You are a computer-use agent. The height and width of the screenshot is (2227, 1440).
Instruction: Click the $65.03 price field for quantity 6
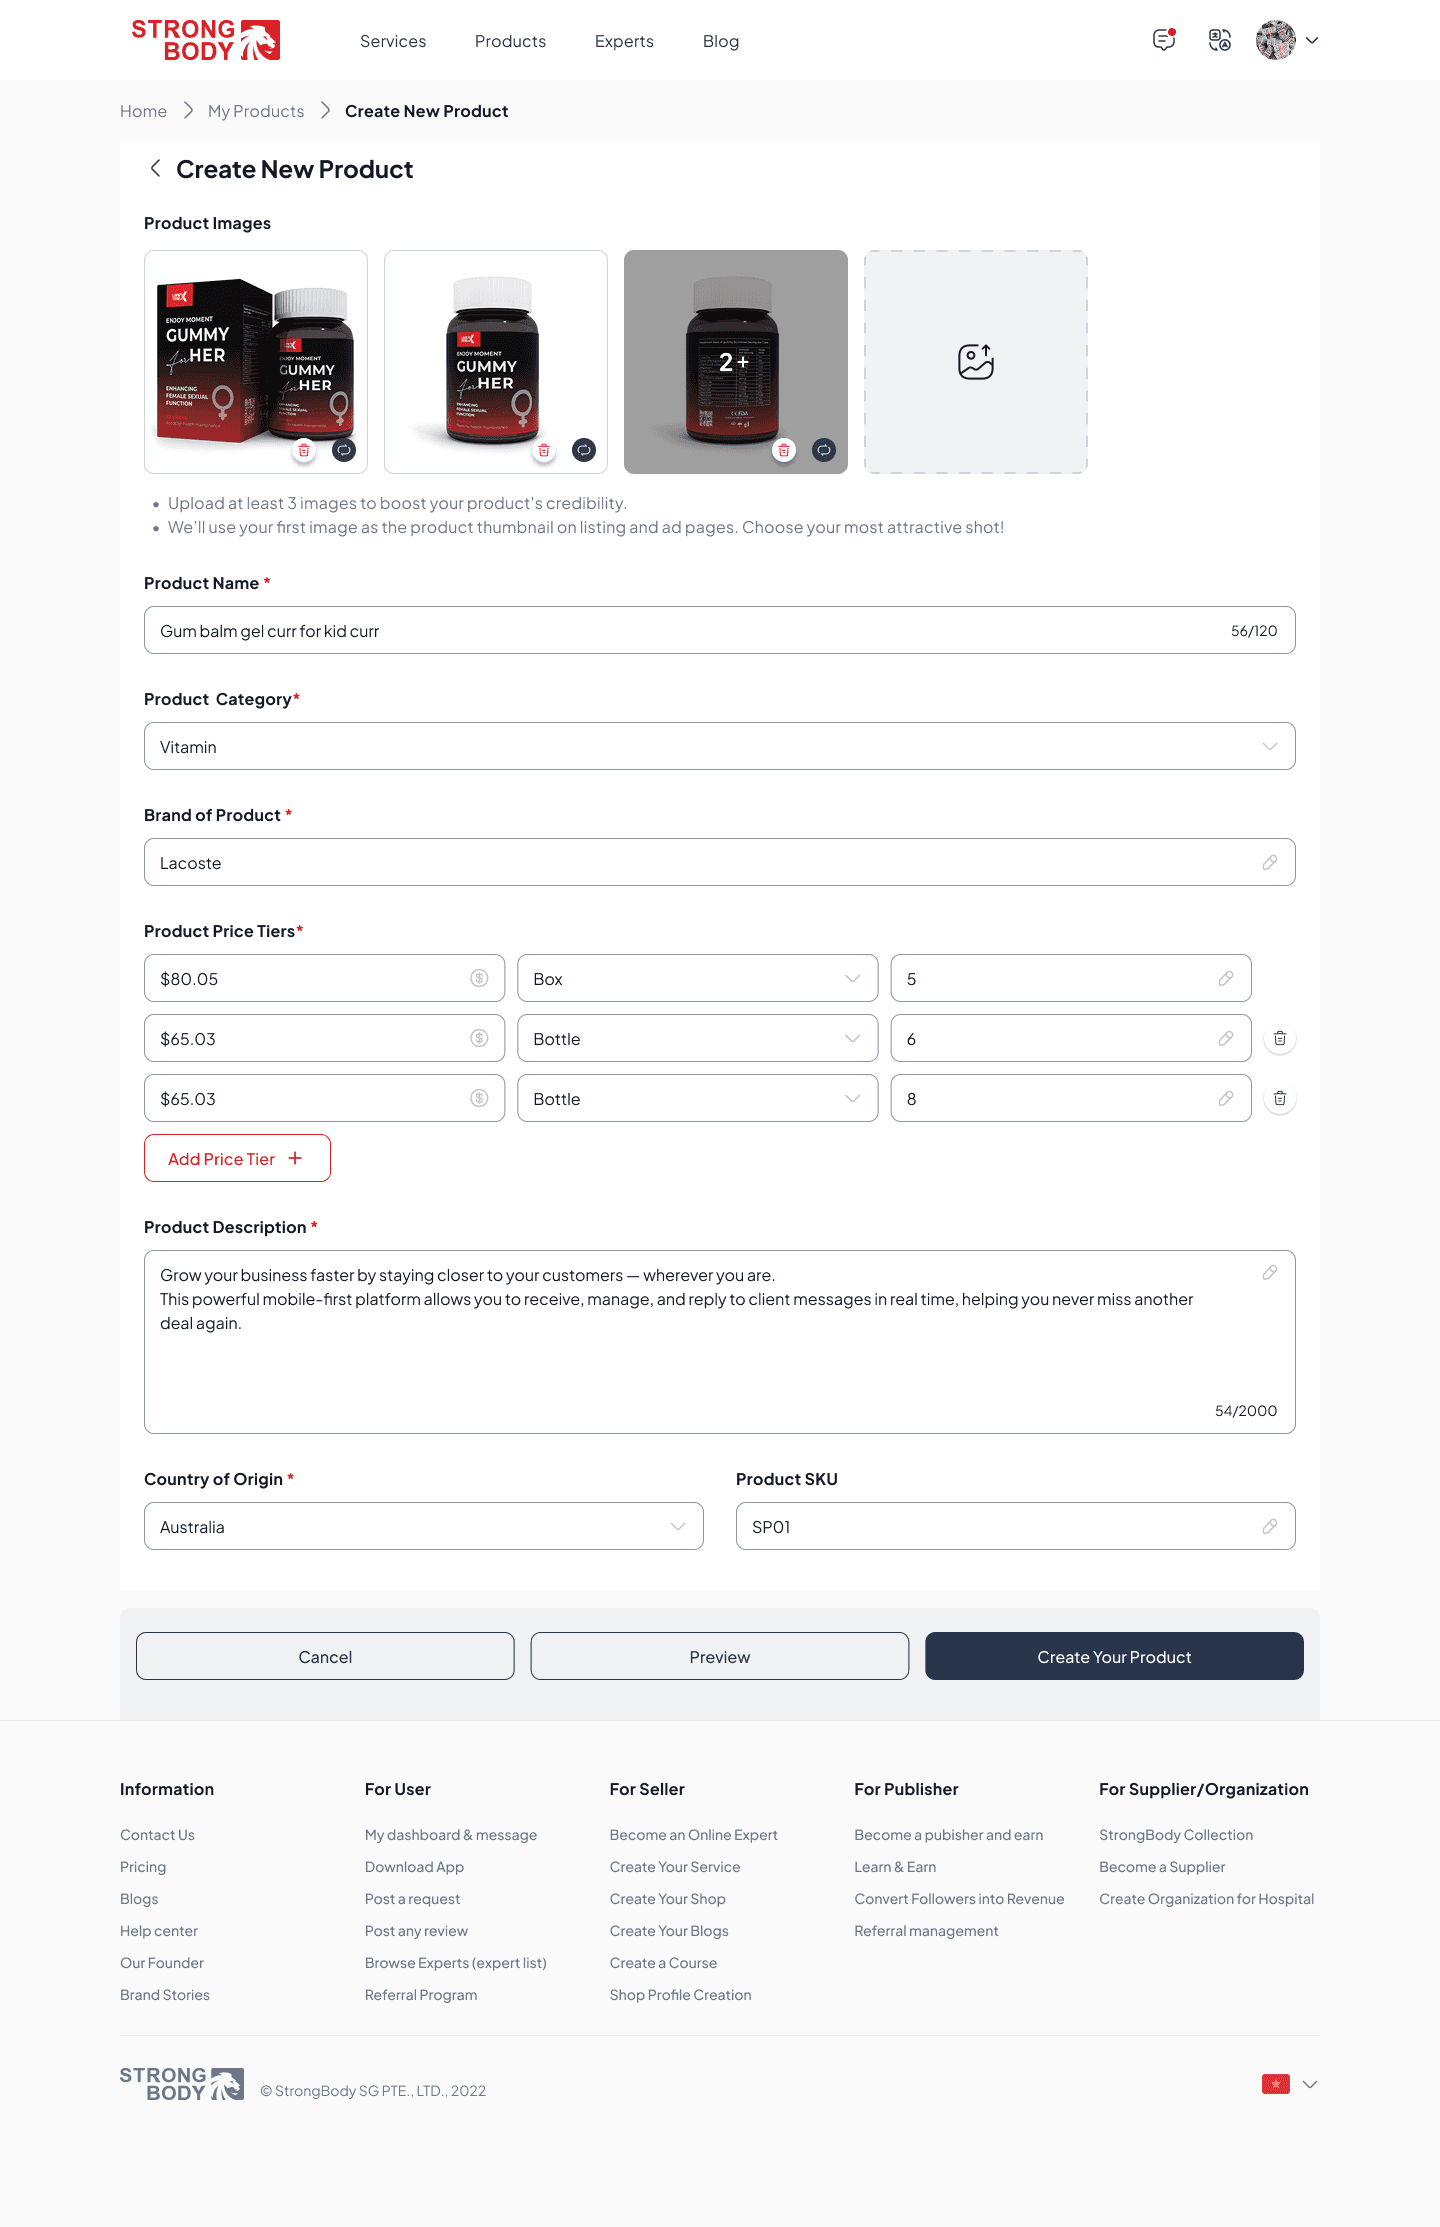pos(324,1038)
